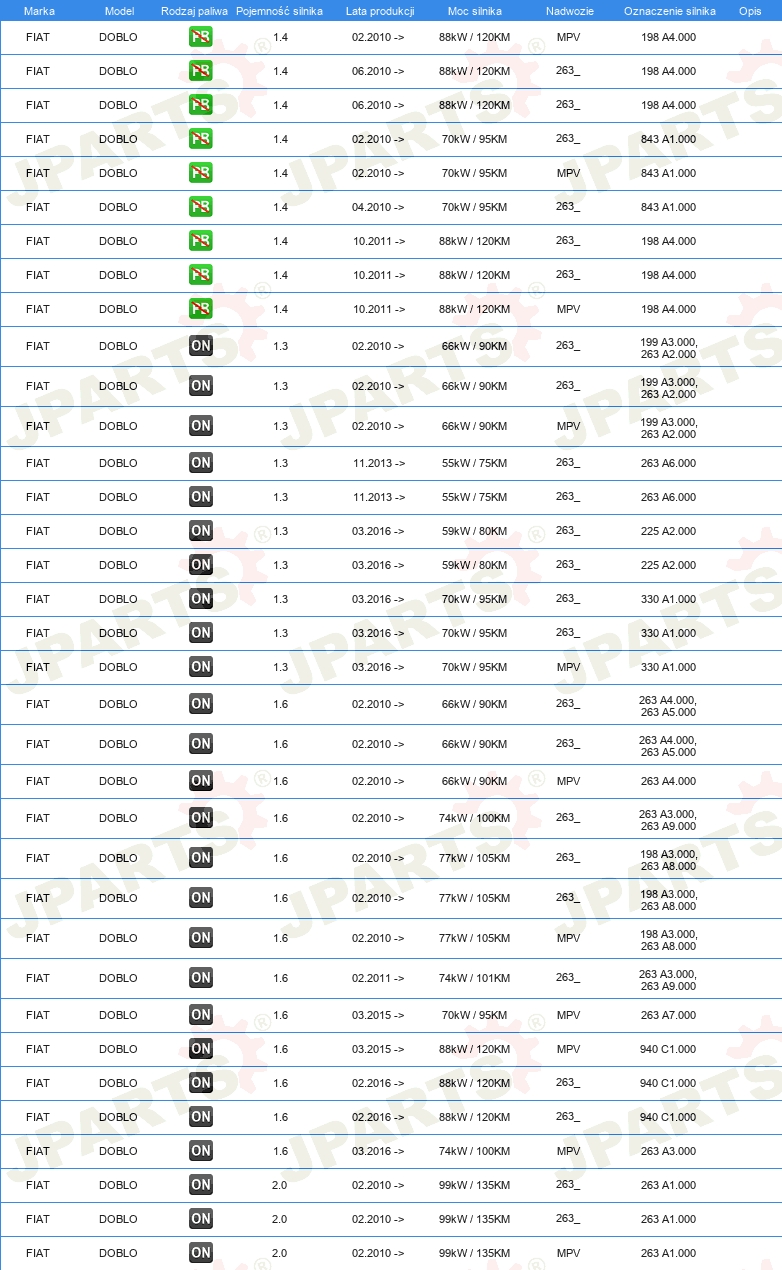Click the Pojemność silnika column header

tap(279, 10)
